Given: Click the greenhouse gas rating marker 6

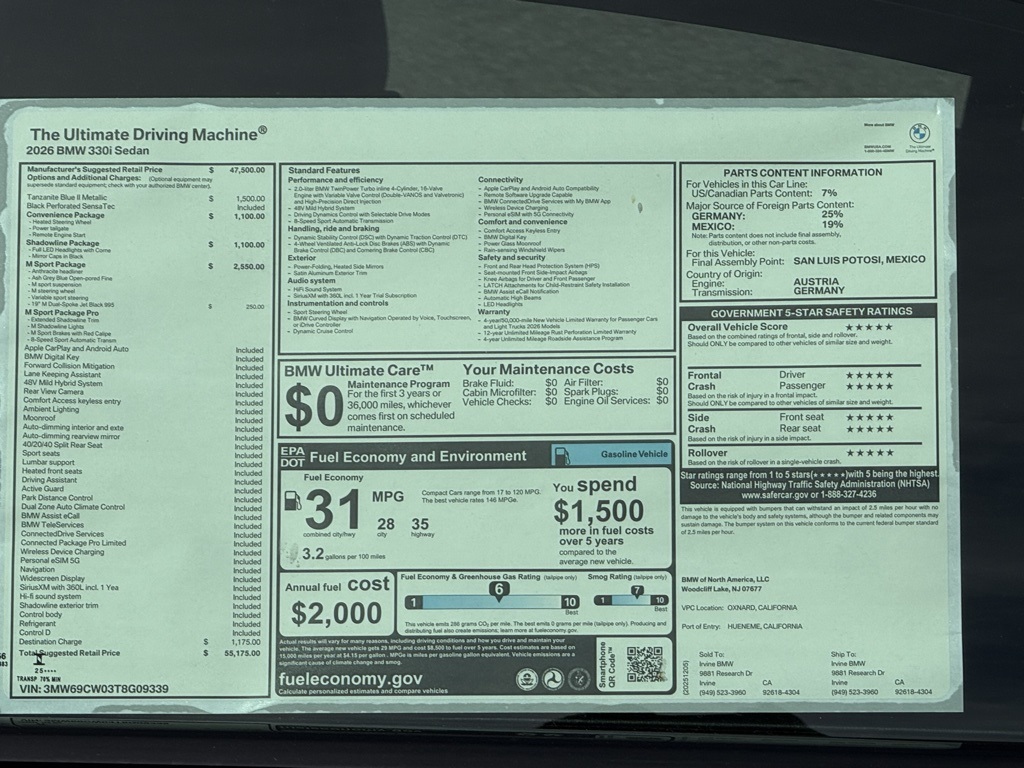Looking at the screenshot, I should (499, 590).
